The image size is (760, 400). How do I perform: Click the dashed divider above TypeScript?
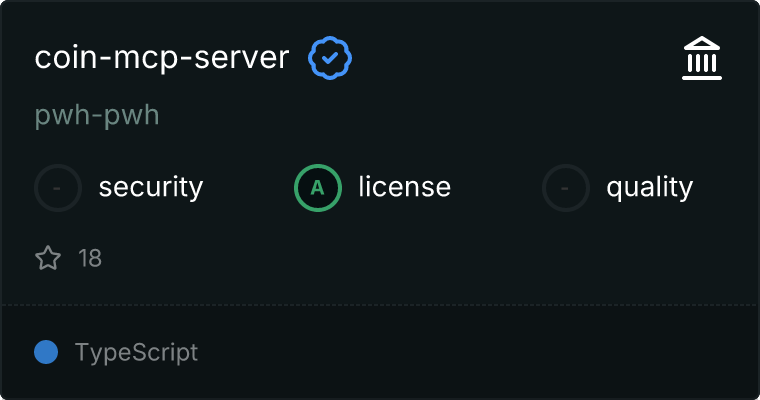(380, 304)
